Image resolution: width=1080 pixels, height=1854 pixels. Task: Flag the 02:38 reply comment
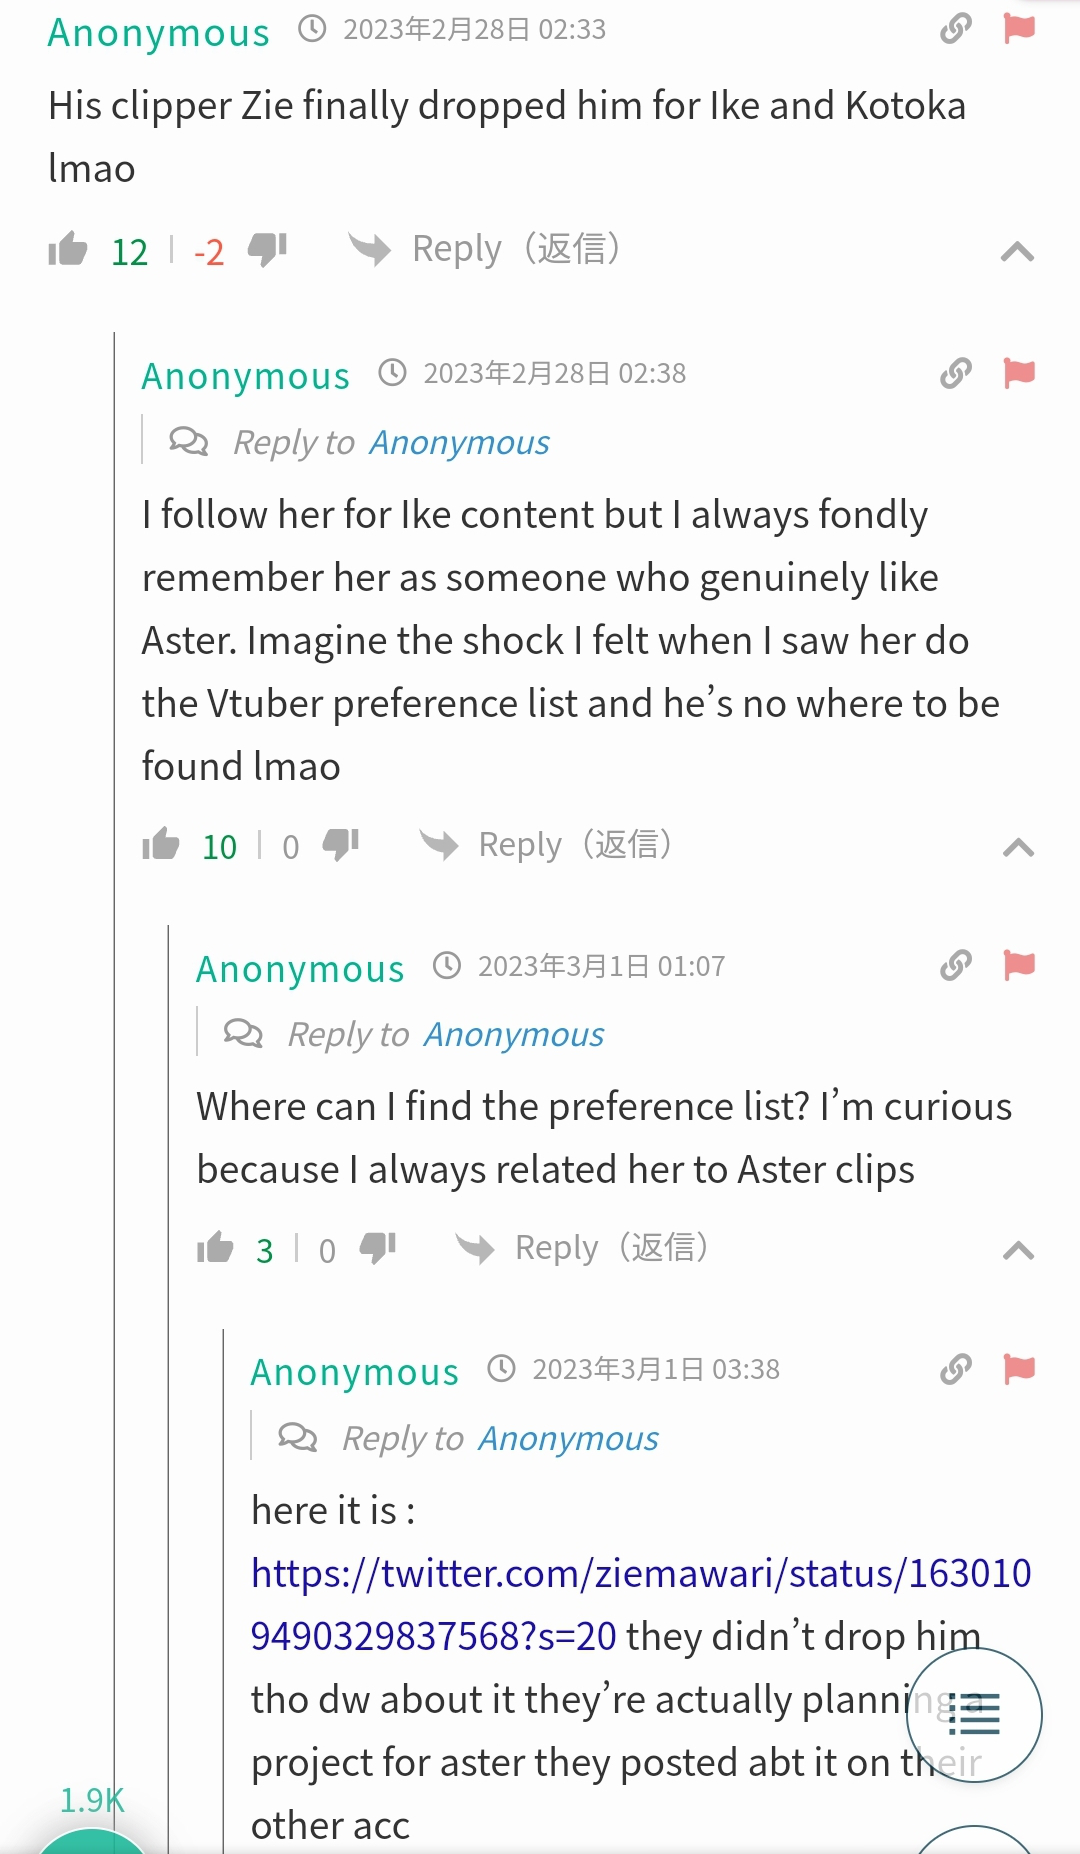[1019, 373]
